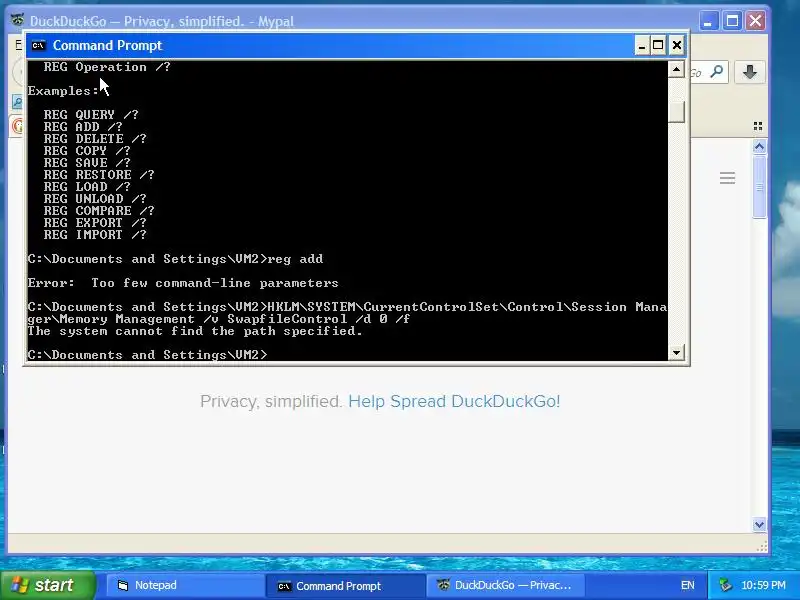Viewport: 800px width, 600px height.
Task: Click 'Privacy, simplified.' tagline text
Action: [x=271, y=402]
